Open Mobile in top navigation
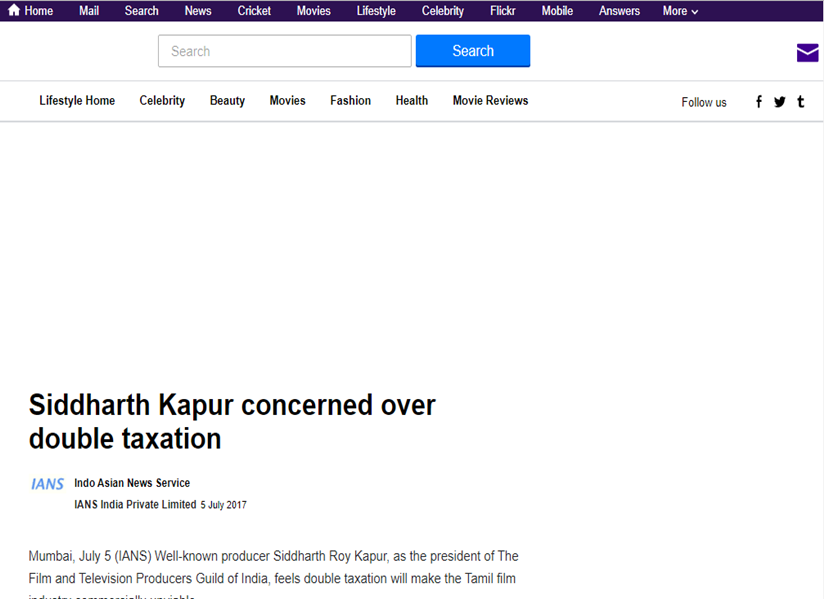824x599 pixels. (557, 11)
